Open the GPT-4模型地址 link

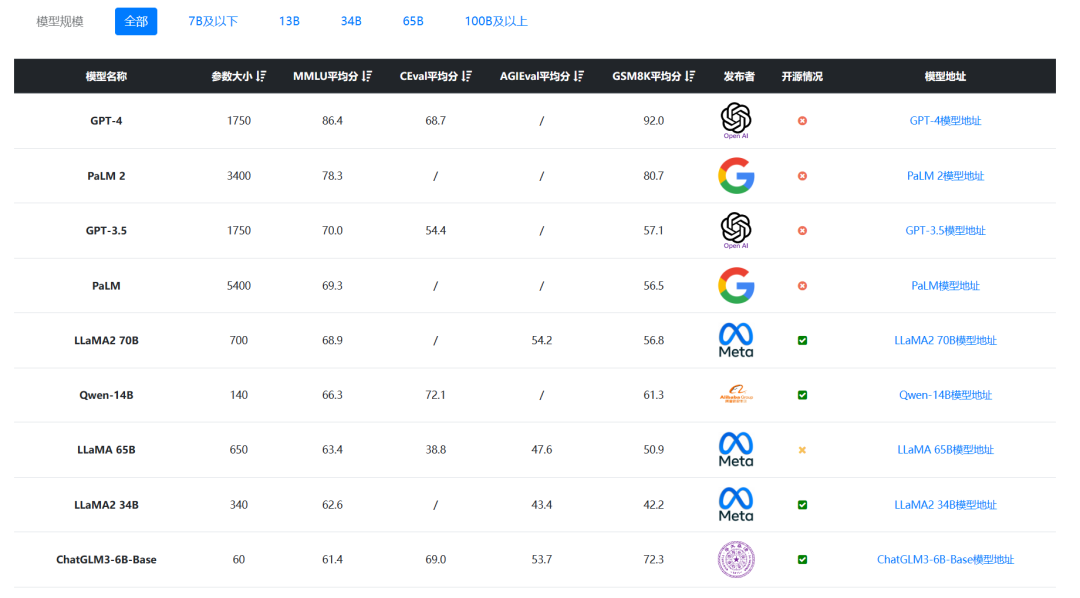point(945,121)
